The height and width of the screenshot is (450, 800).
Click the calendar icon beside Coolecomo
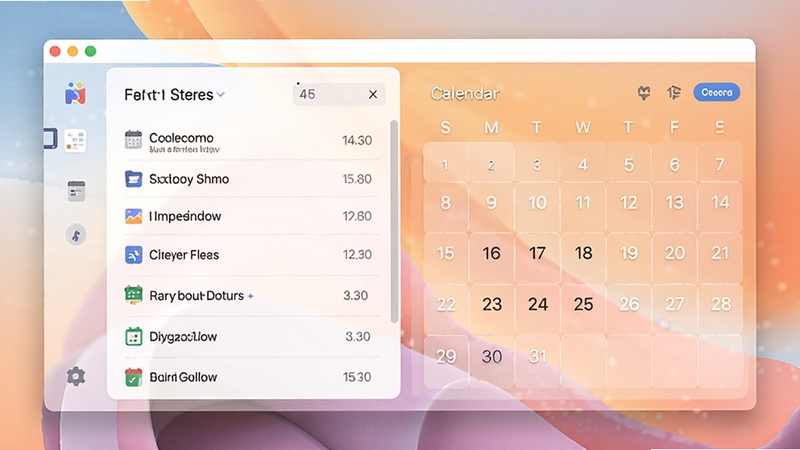pos(133,140)
